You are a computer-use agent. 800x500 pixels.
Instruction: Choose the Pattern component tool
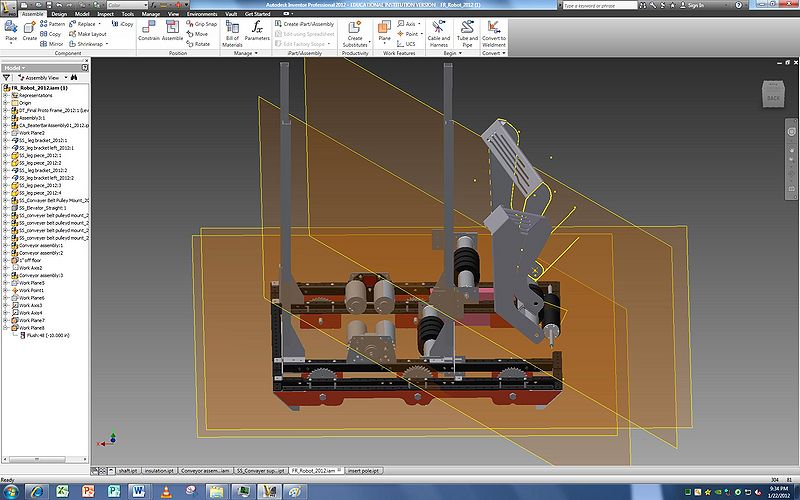pyautogui.click(x=53, y=24)
